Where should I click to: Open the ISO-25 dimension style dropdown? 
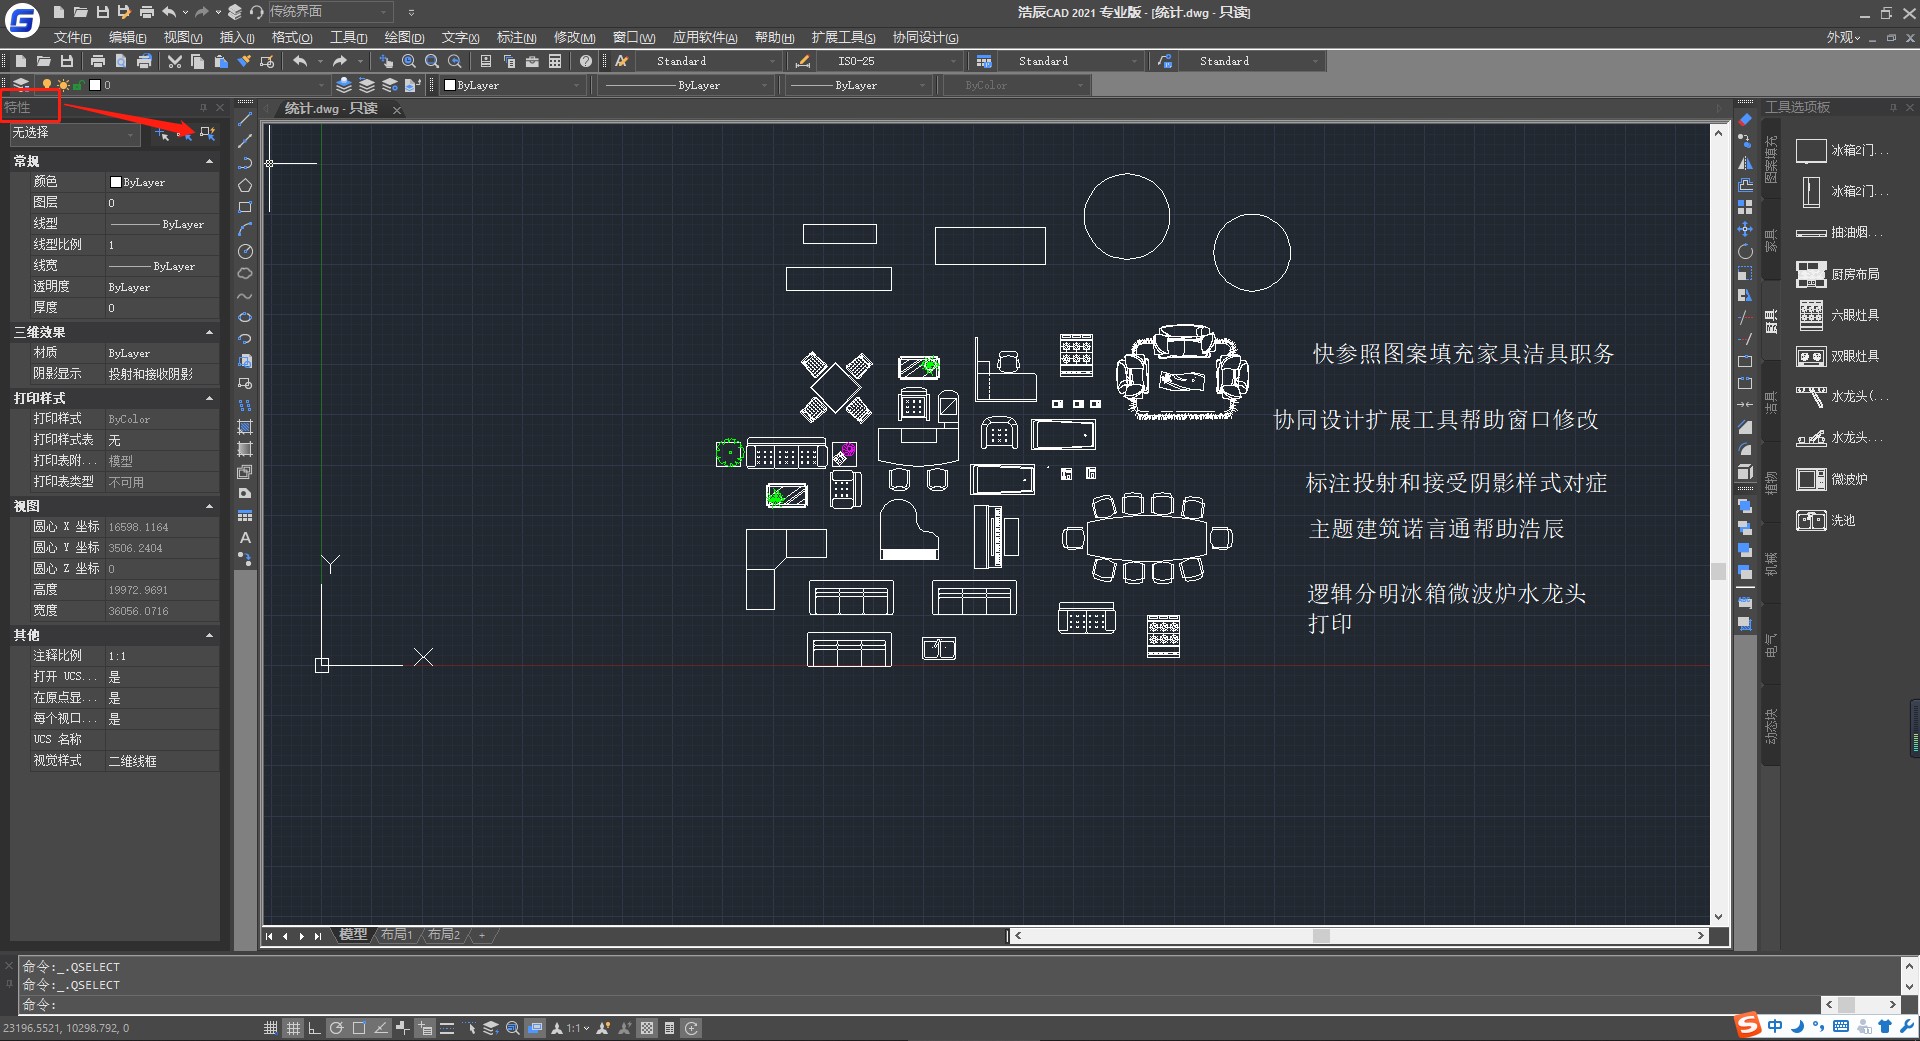(x=895, y=61)
